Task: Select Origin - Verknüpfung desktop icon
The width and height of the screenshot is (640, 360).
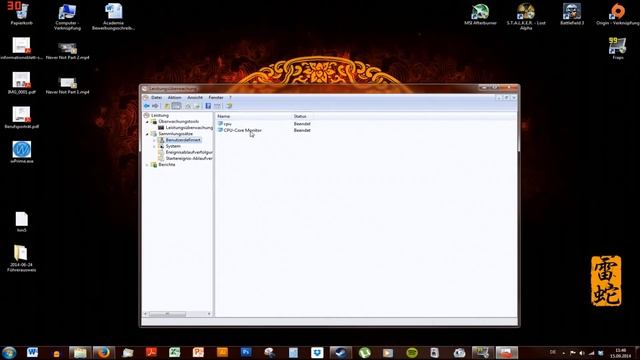Action: click(x=618, y=14)
